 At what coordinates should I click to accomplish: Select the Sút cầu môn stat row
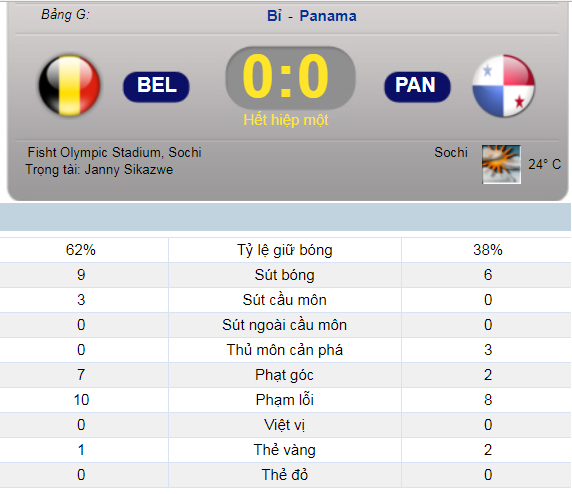coord(285,300)
